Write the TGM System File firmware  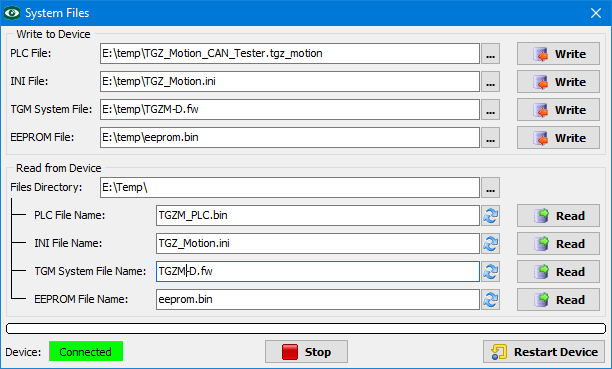(x=559, y=110)
